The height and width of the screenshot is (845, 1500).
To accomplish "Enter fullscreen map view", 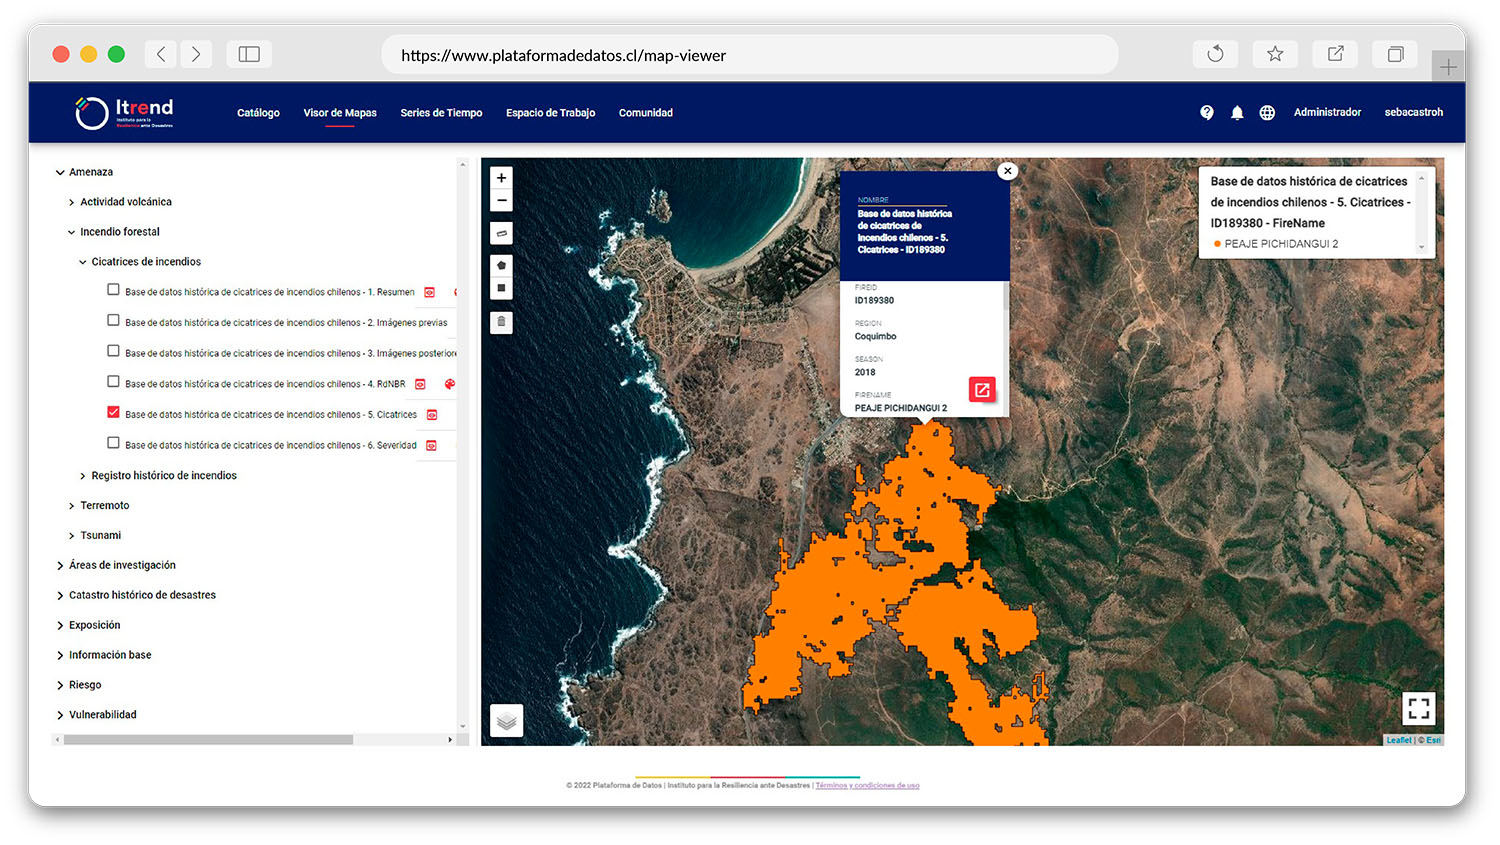I will tap(1418, 708).
